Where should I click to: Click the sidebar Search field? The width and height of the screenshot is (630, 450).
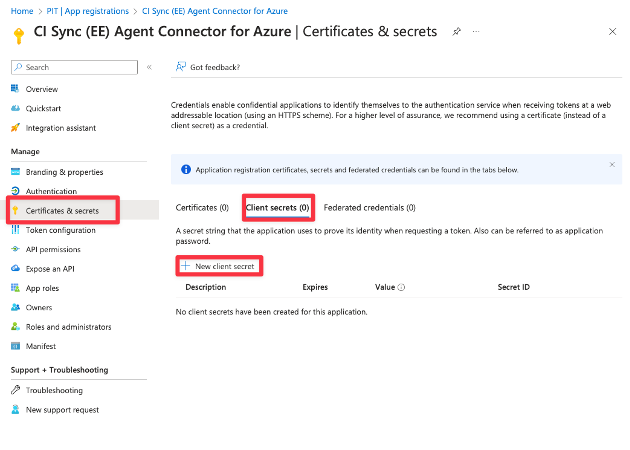pos(74,67)
